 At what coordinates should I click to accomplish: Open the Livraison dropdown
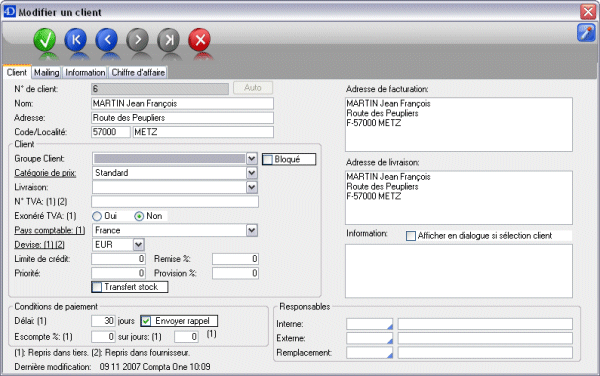coord(251,187)
